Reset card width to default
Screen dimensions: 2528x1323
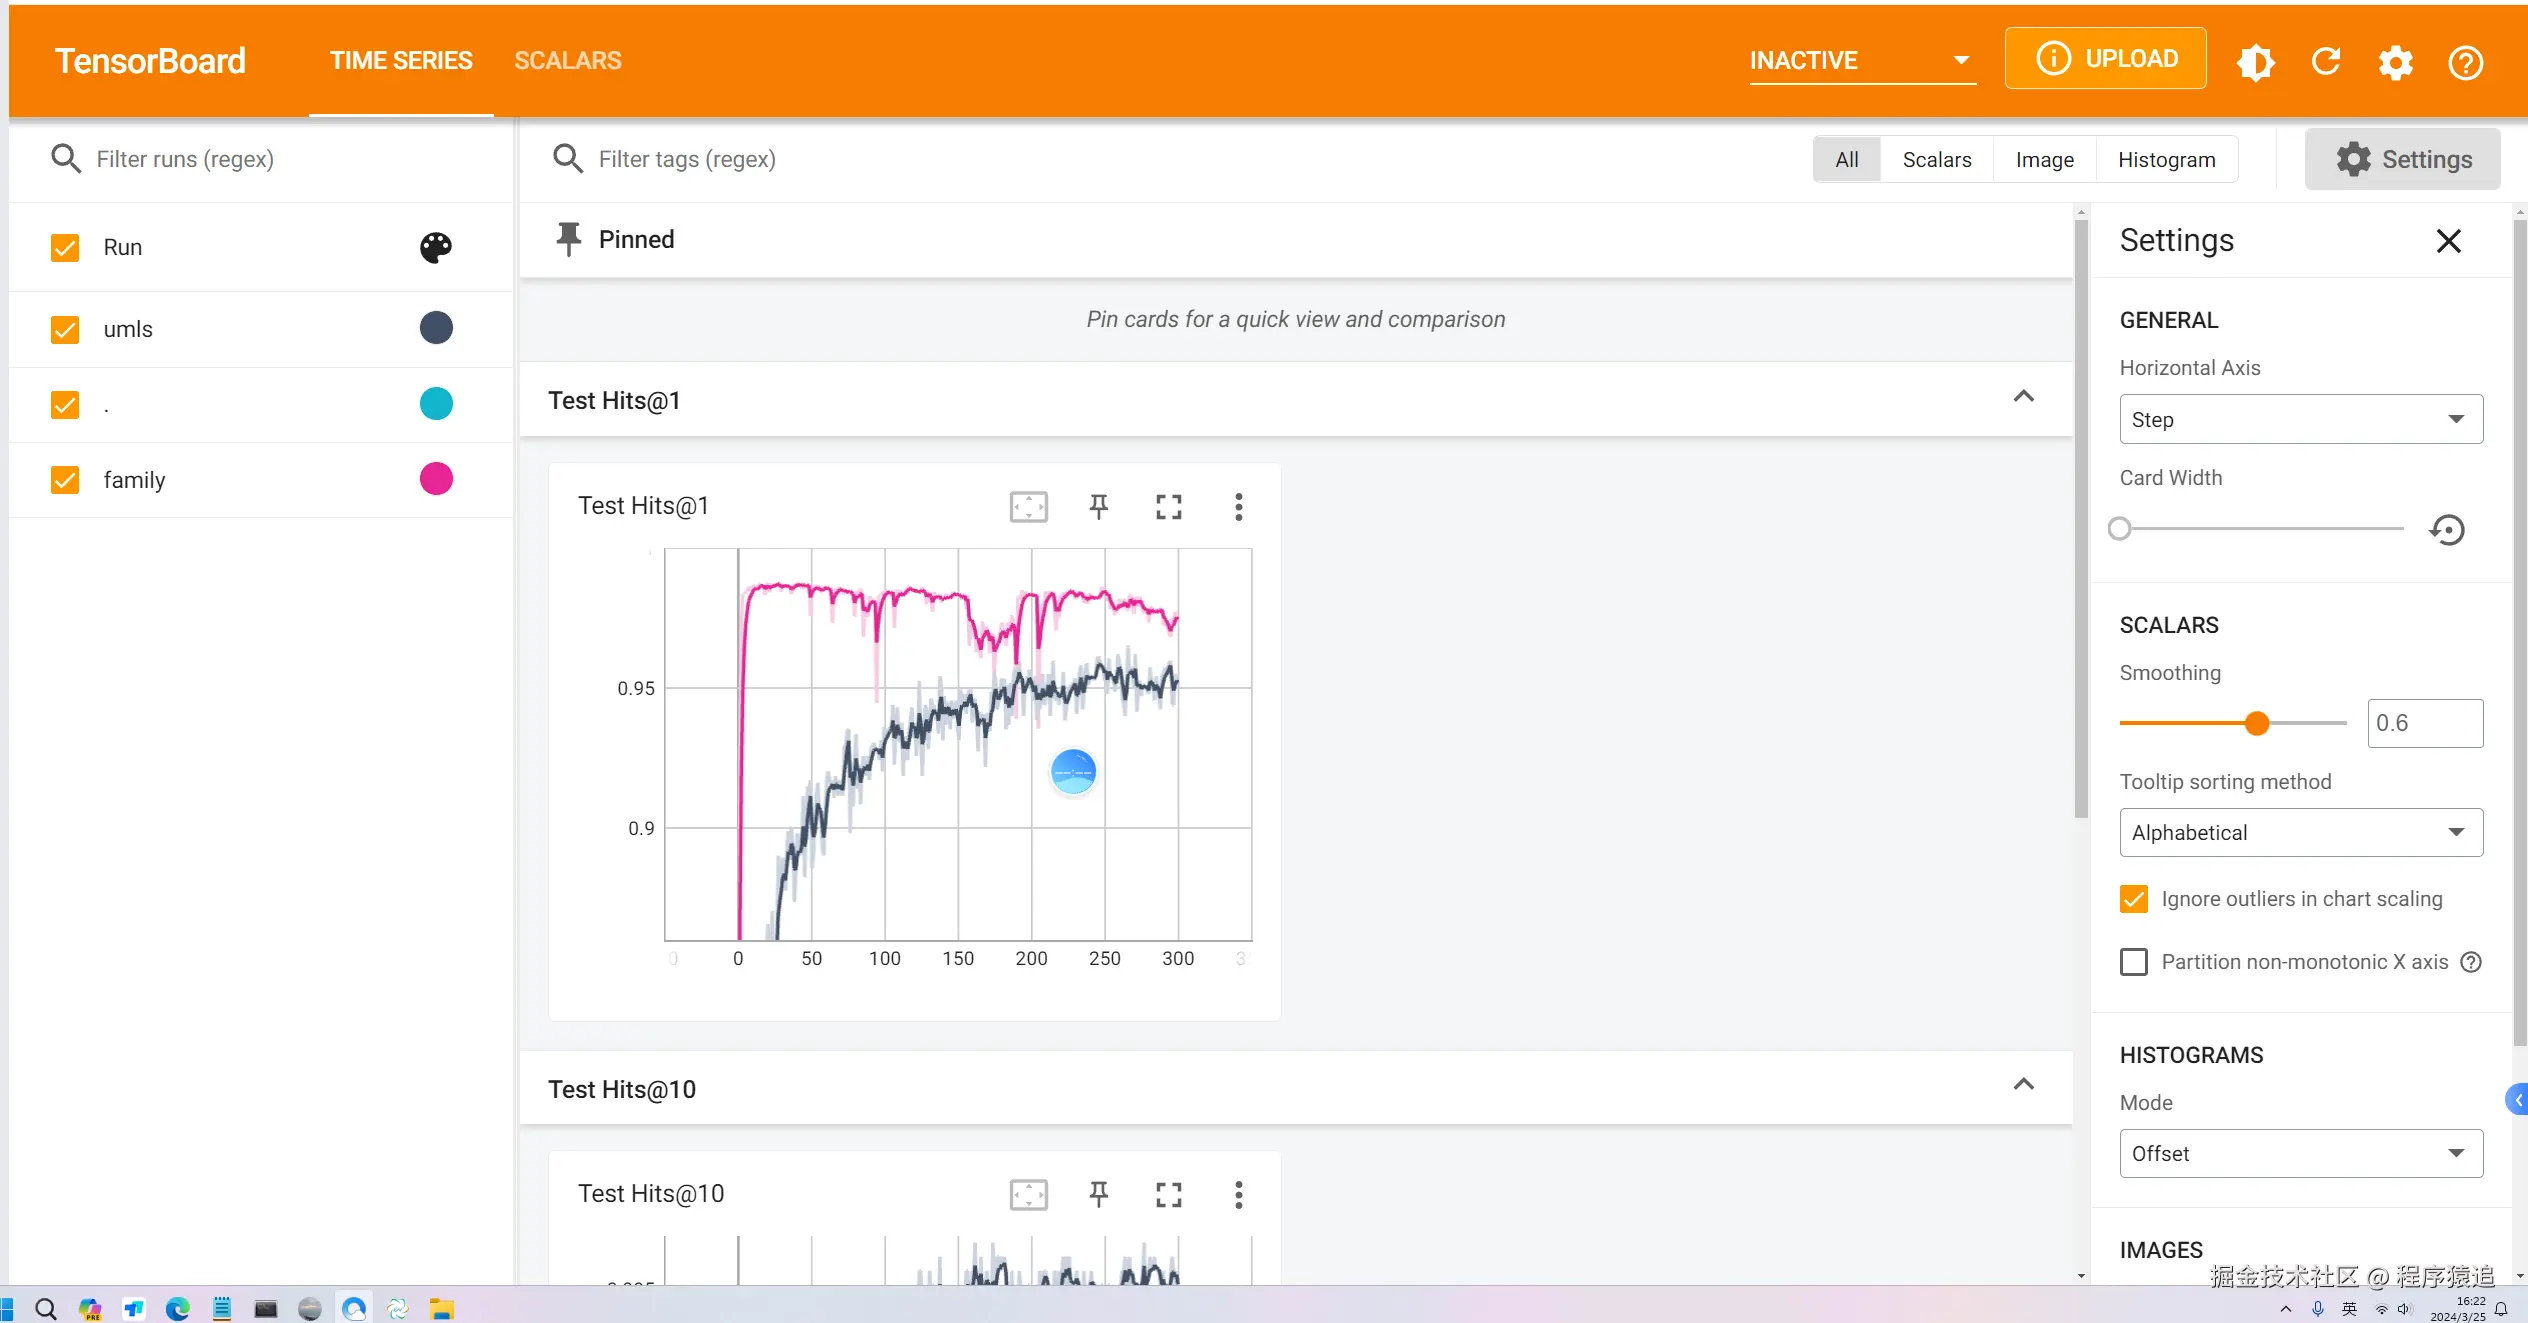point(2447,529)
